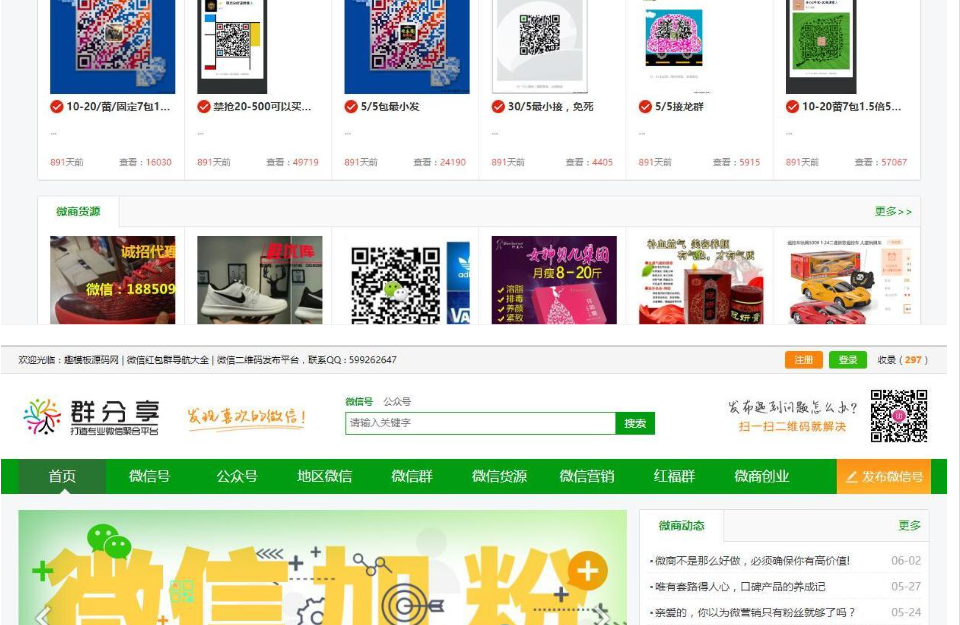Open the 公众号 navigation tab
The image size is (960, 625).
pos(237,476)
